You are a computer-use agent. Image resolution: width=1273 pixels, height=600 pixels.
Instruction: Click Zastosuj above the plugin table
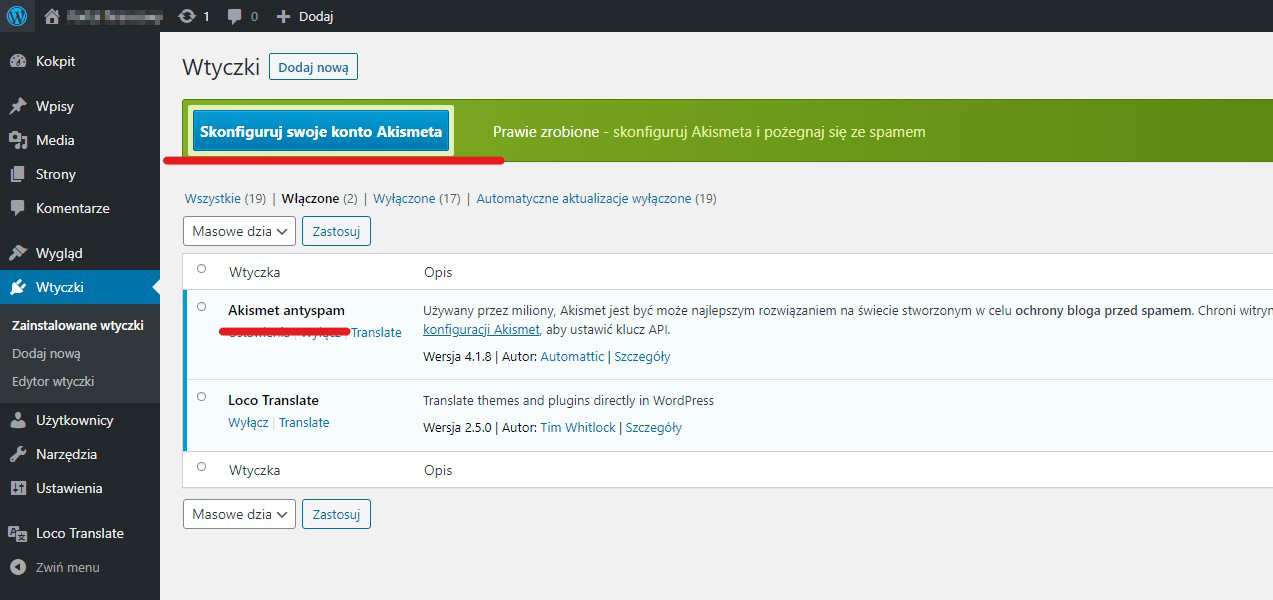336,231
